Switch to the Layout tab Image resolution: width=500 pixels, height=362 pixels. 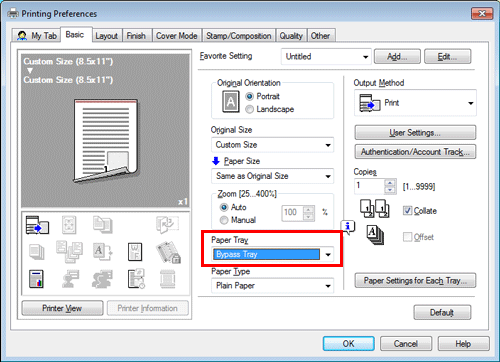tap(106, 36)
